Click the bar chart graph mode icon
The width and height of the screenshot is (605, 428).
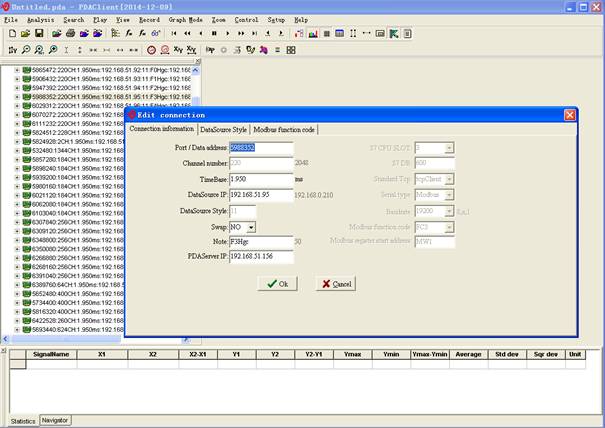pos(313,33)
